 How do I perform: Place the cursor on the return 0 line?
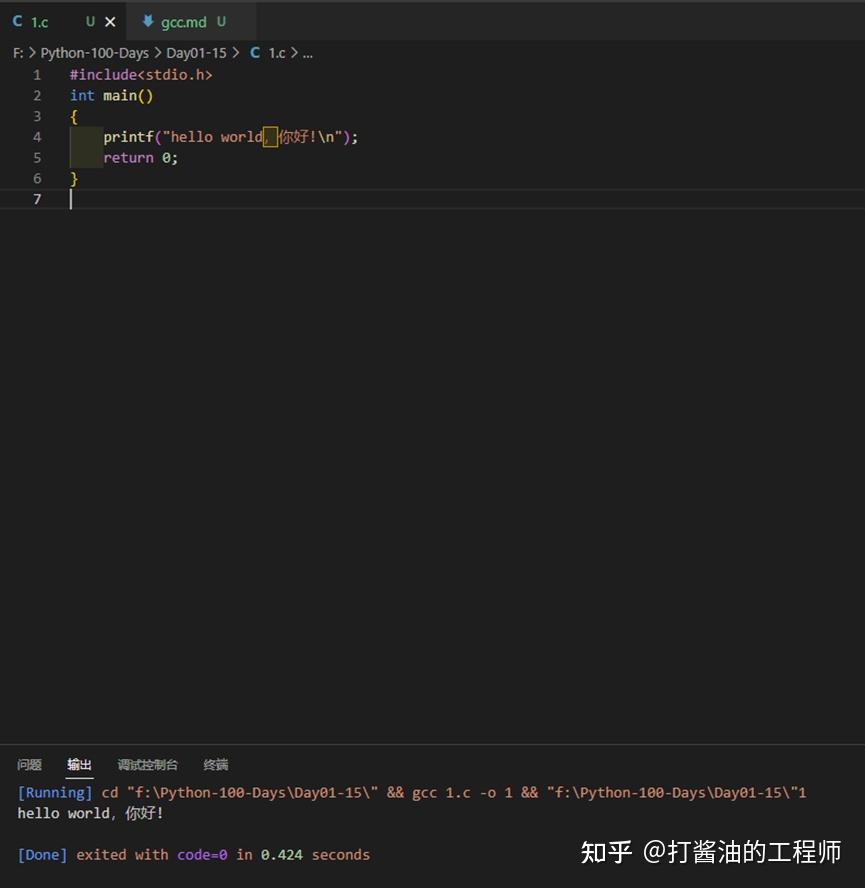point(140,157)
